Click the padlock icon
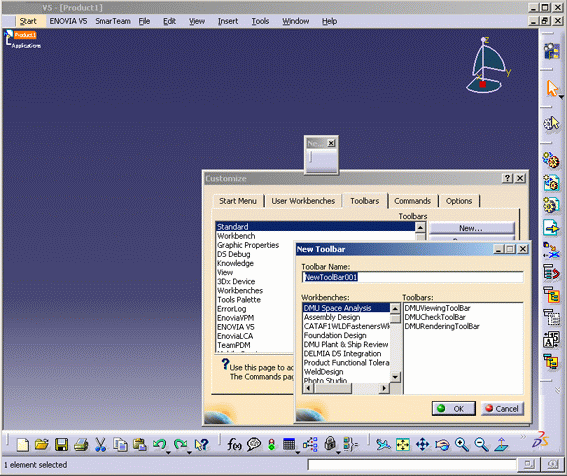567x476 pixels. 330,443
